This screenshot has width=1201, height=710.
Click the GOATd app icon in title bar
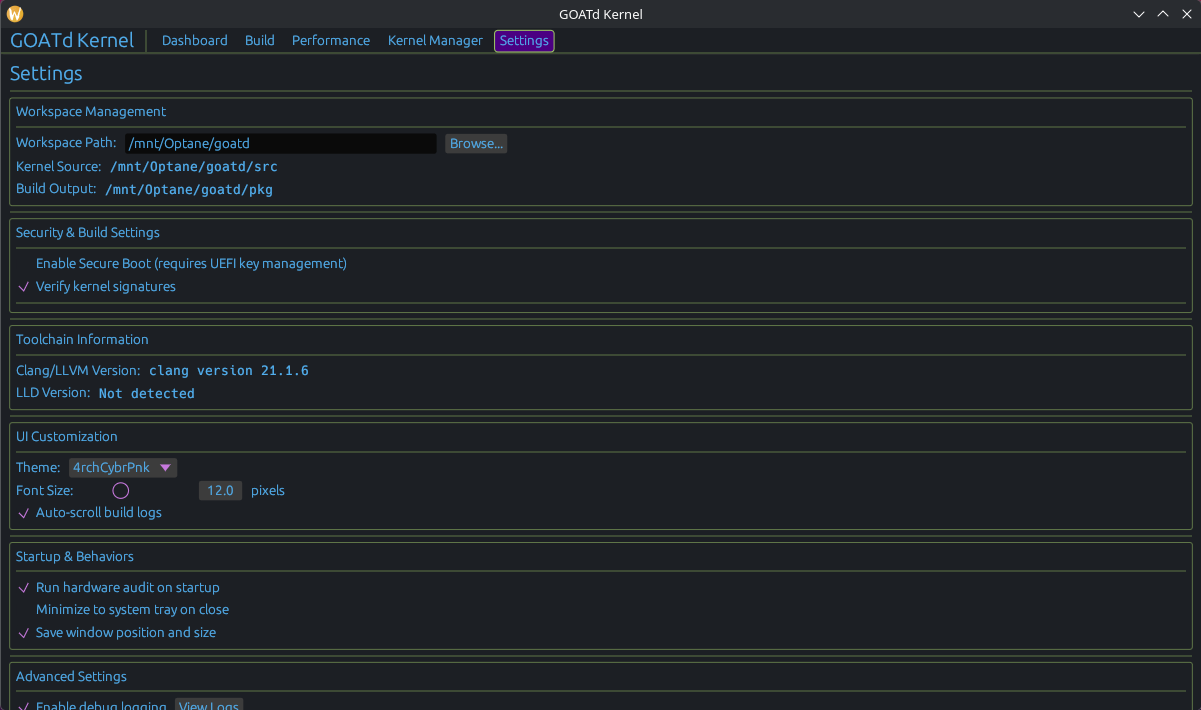15,14
